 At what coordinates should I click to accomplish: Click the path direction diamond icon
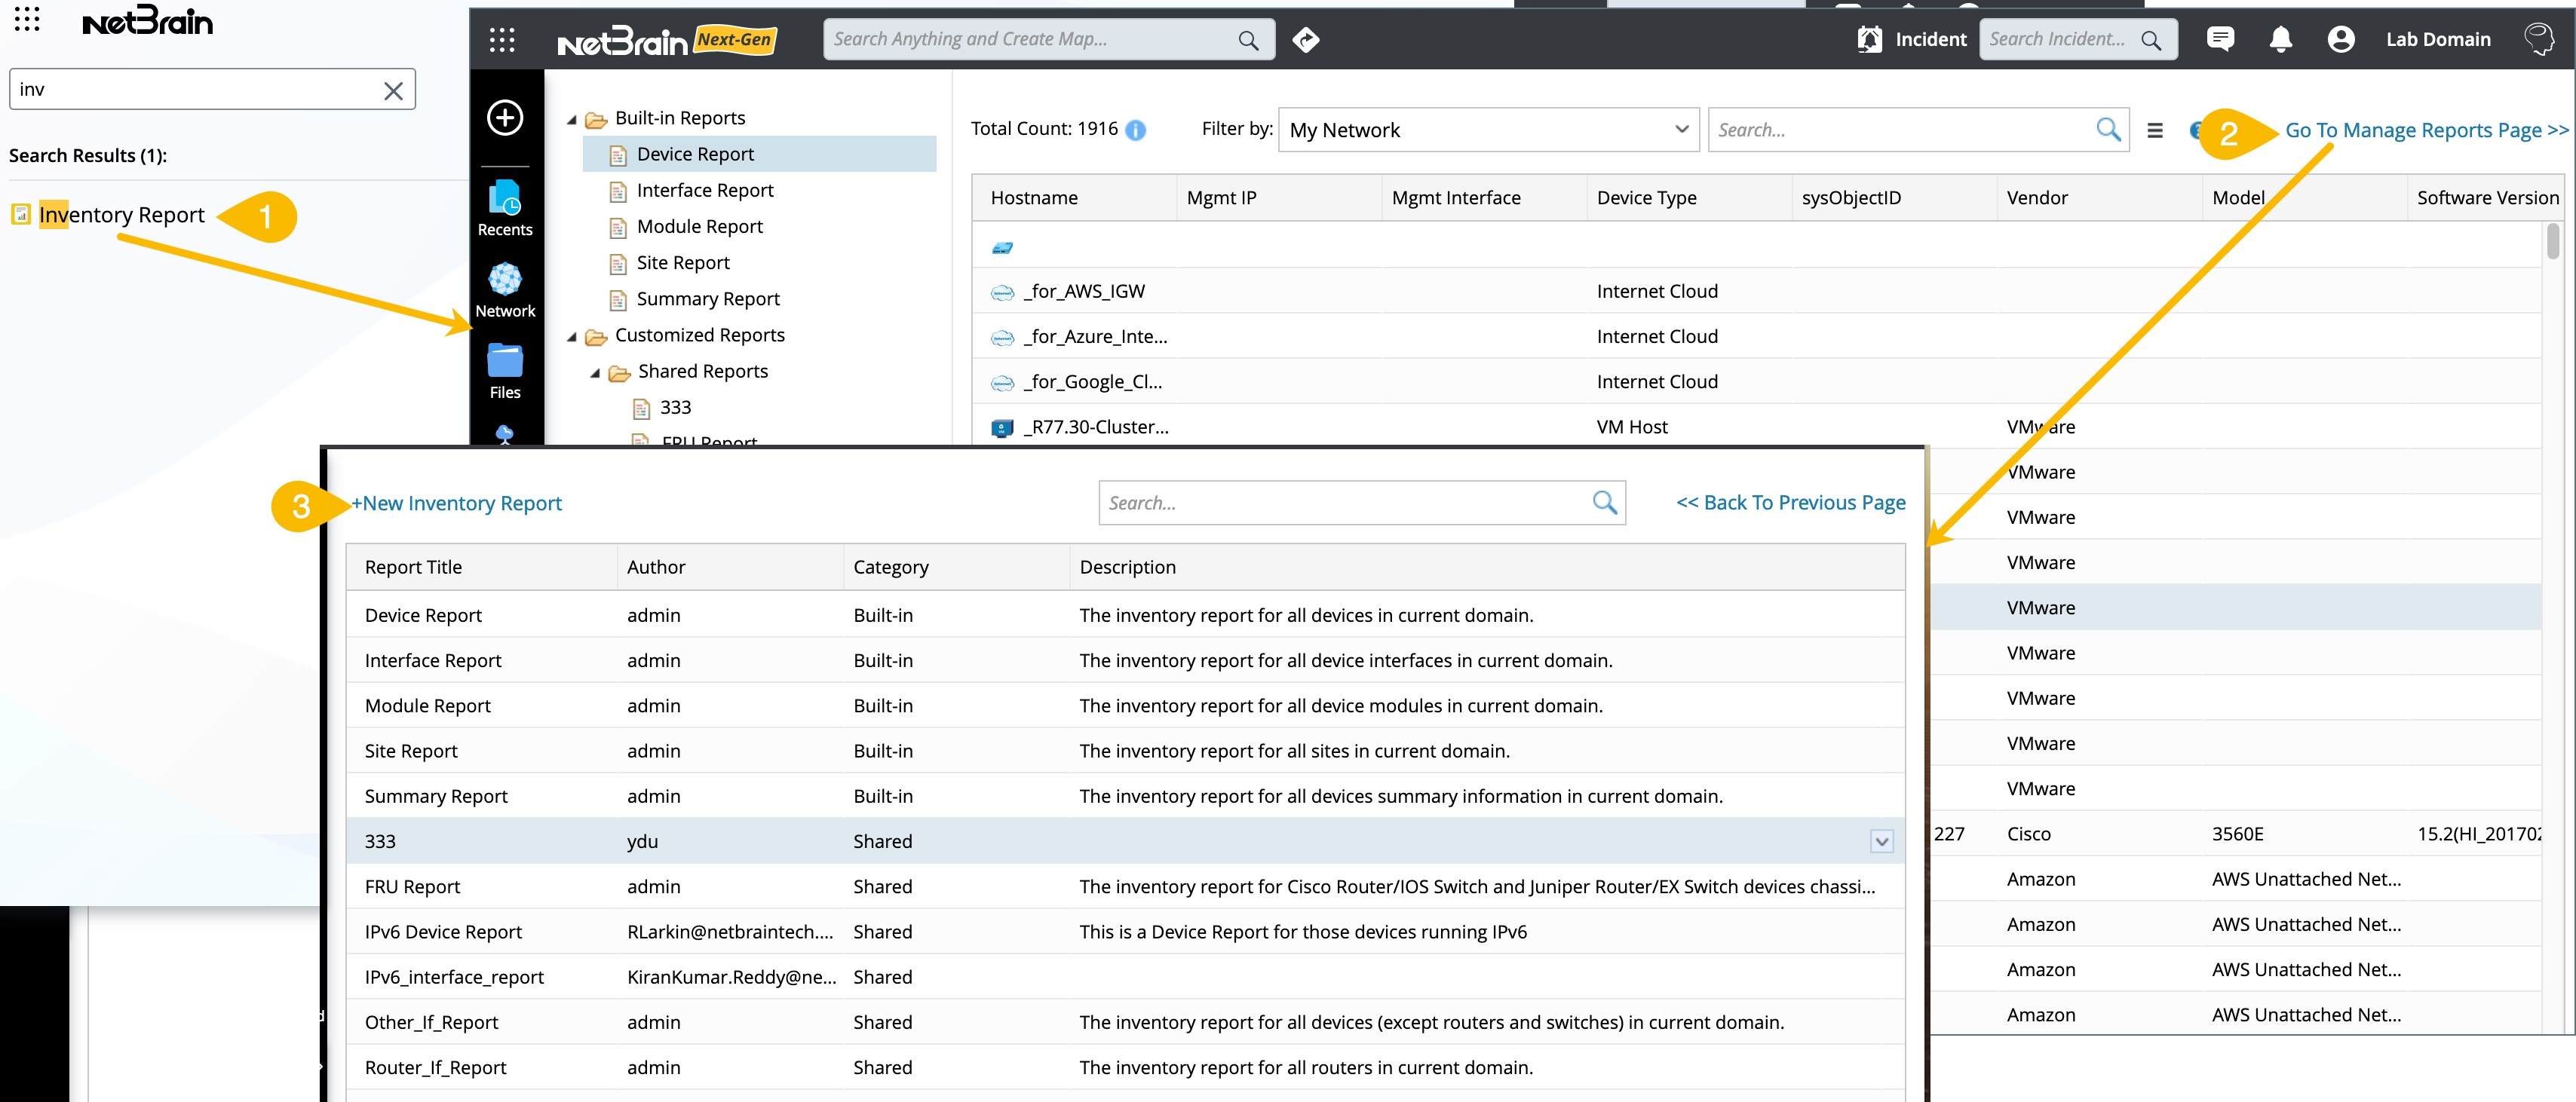pos(1306,39)
